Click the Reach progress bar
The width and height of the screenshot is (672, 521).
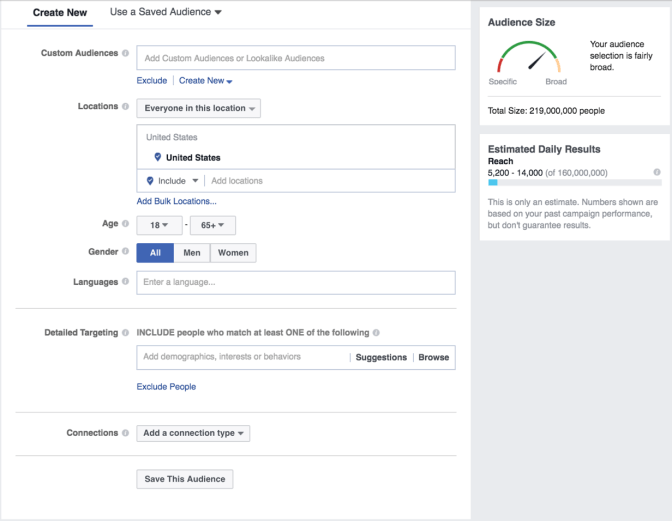pyautogui.click(x=575, y=183)
